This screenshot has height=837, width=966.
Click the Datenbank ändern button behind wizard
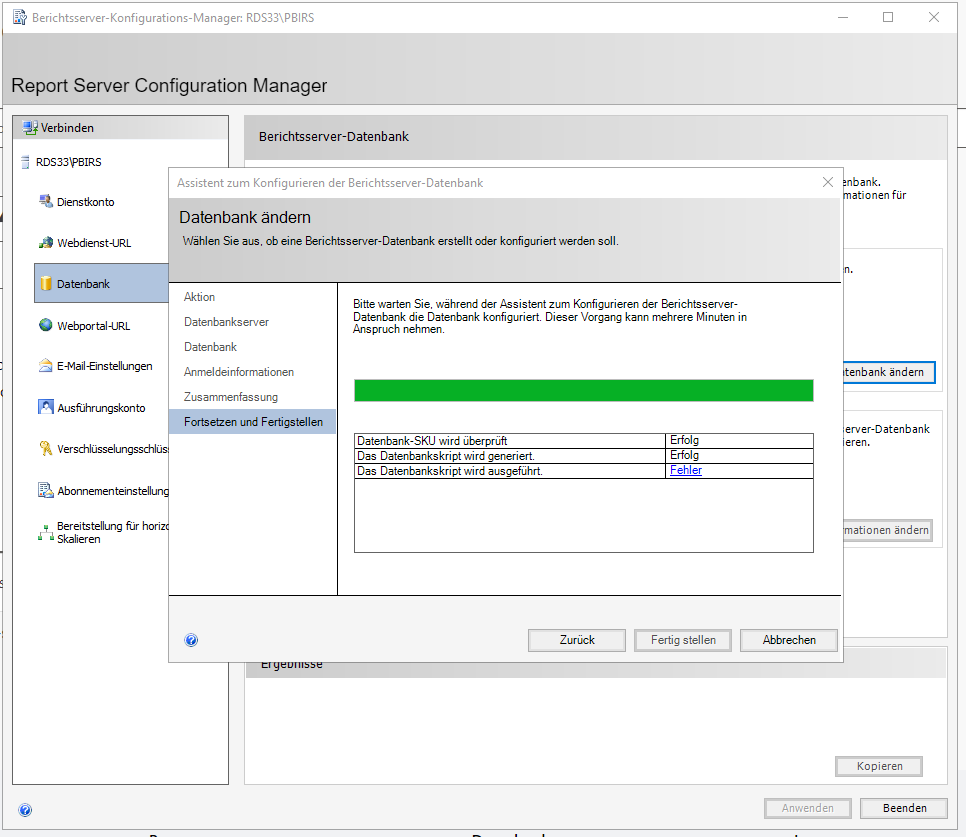coord(889,372)
